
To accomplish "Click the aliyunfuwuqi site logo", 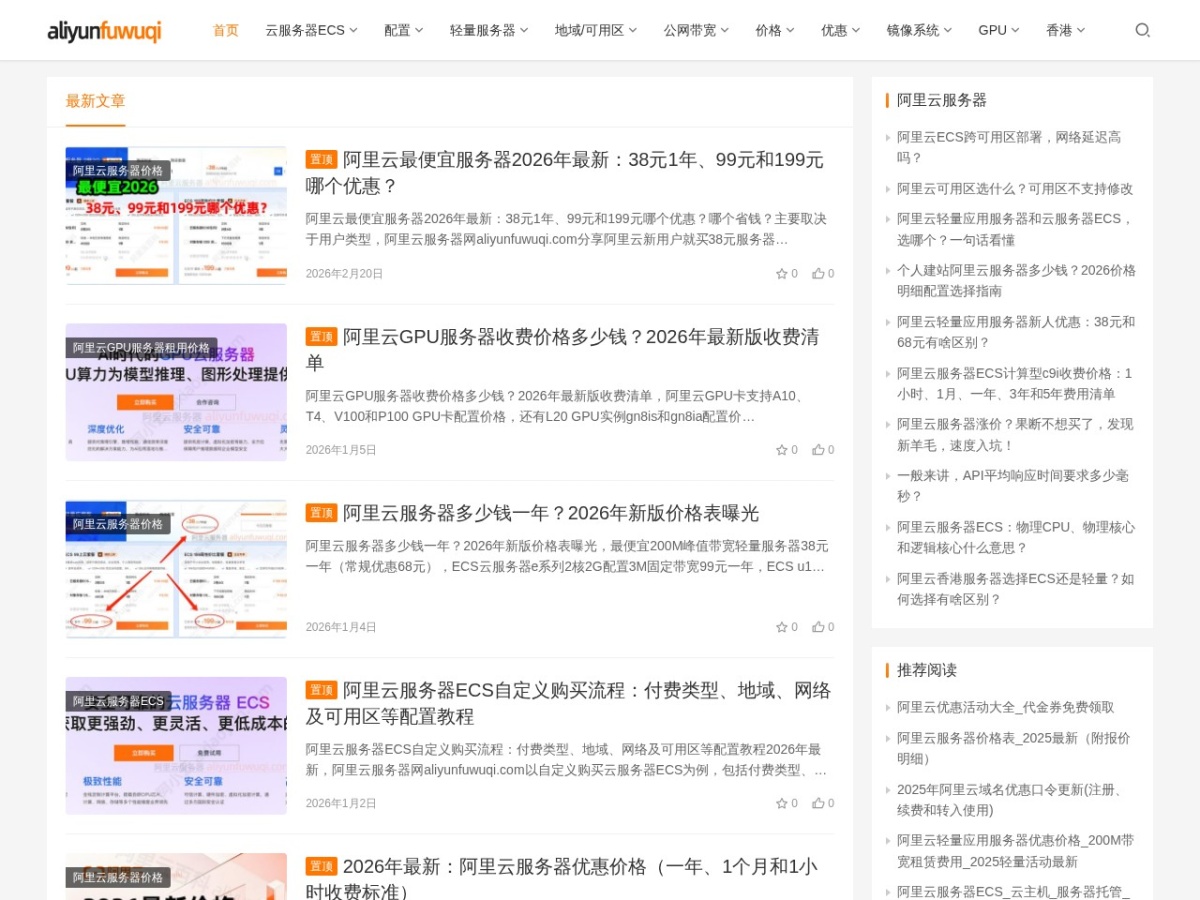I will 104,31.
